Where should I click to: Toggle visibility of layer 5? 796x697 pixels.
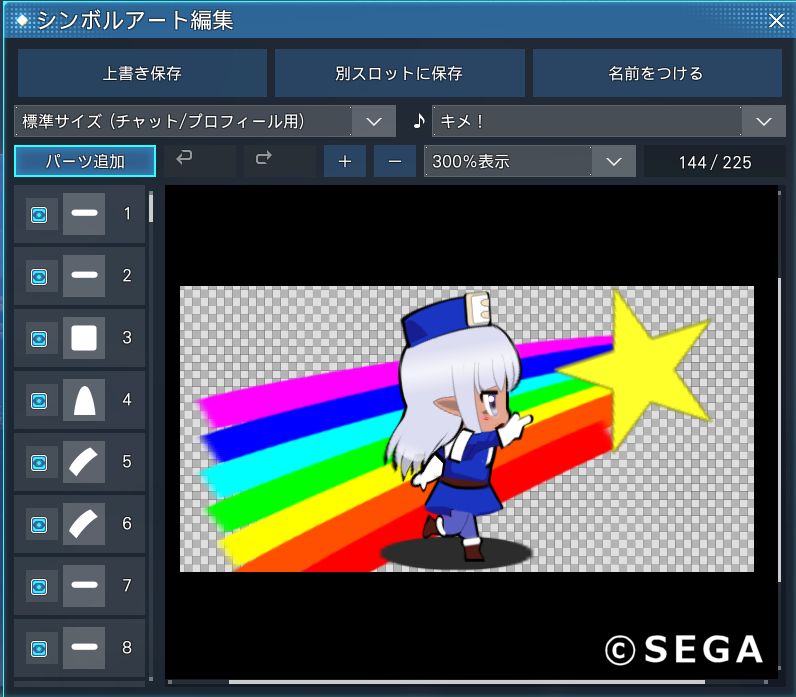tap(39, 463)
